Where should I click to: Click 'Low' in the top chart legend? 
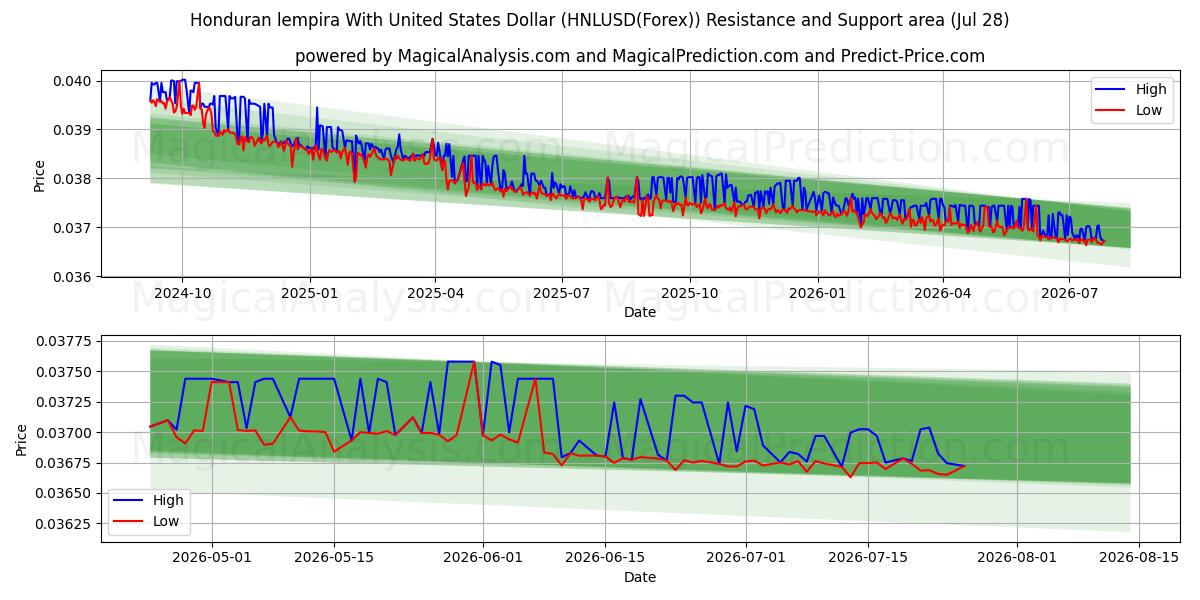1149,110
